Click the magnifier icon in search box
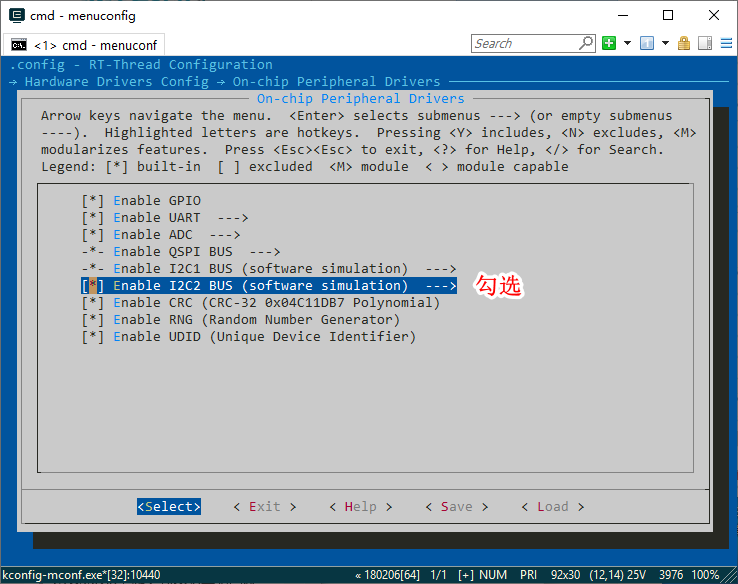This screenshot has width=738, height=584. tap(586, 43)
